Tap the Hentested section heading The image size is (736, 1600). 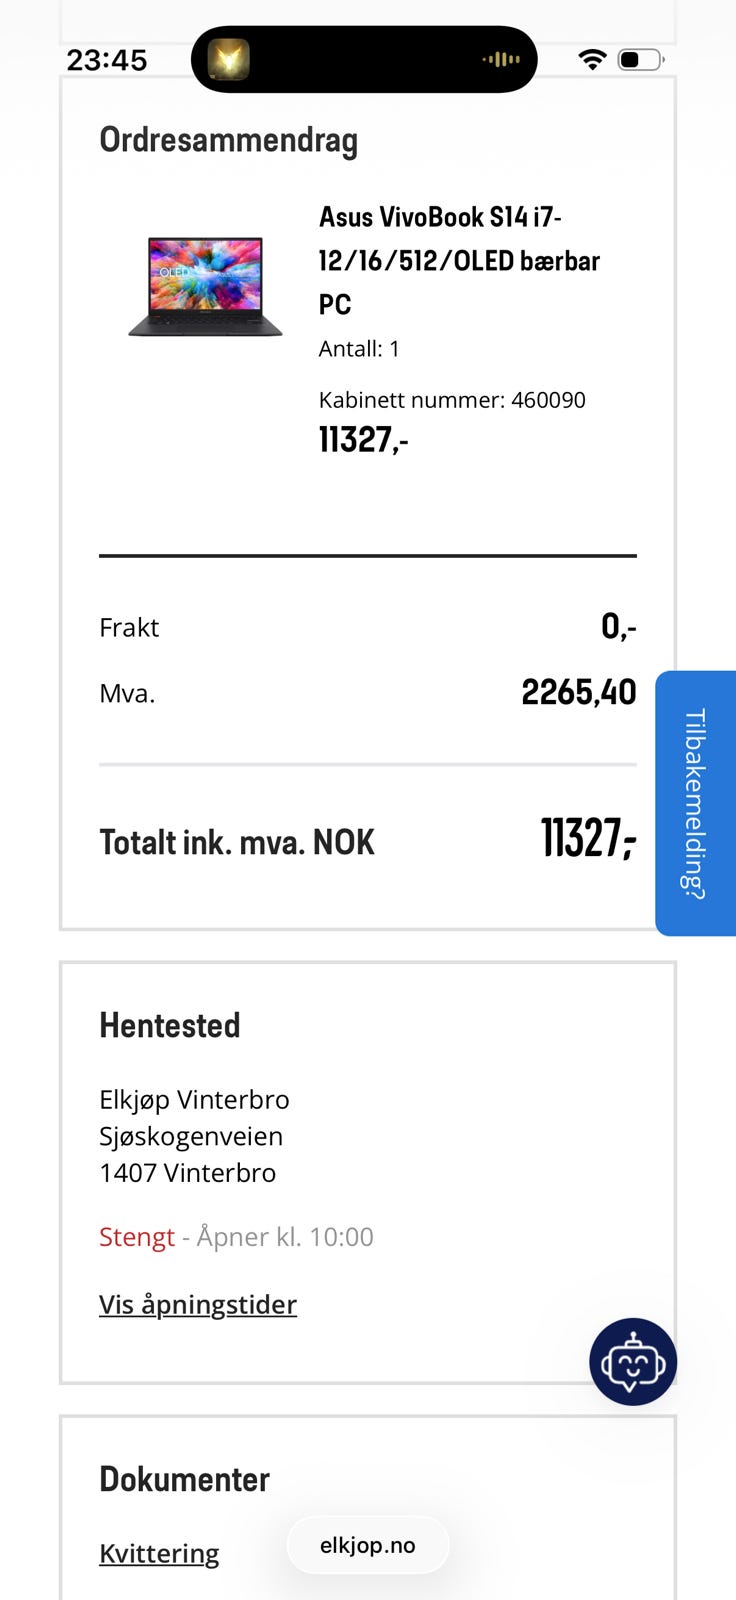tap(170, 1025)
